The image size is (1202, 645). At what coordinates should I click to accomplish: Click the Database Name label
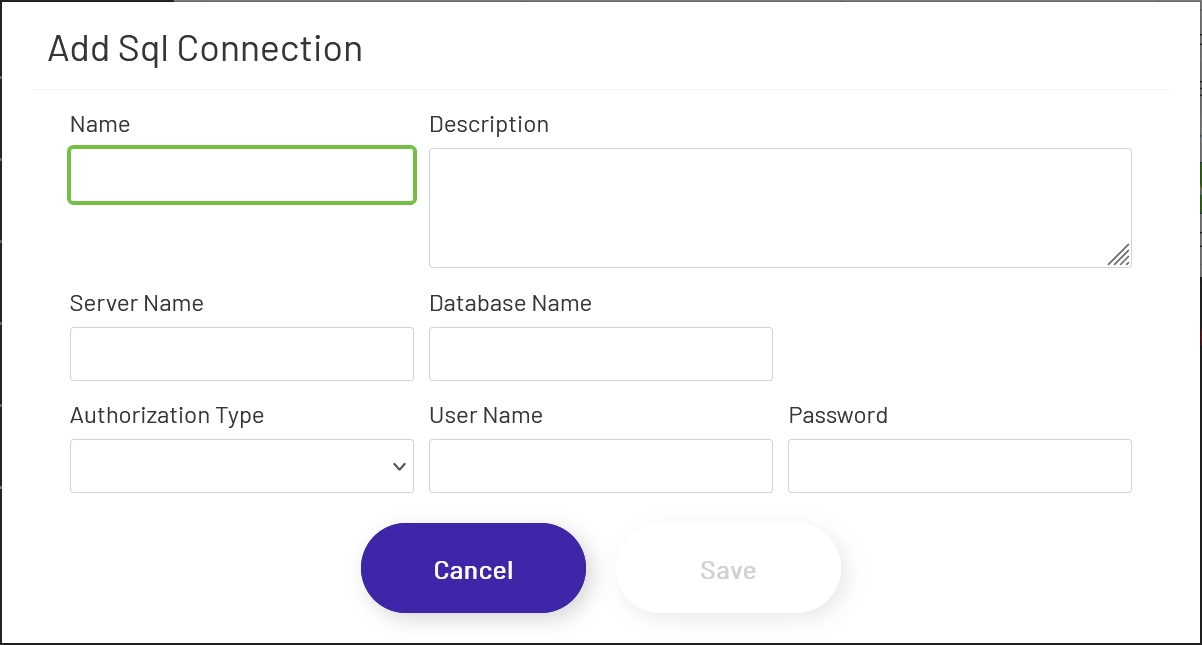(x=510, y=303)
